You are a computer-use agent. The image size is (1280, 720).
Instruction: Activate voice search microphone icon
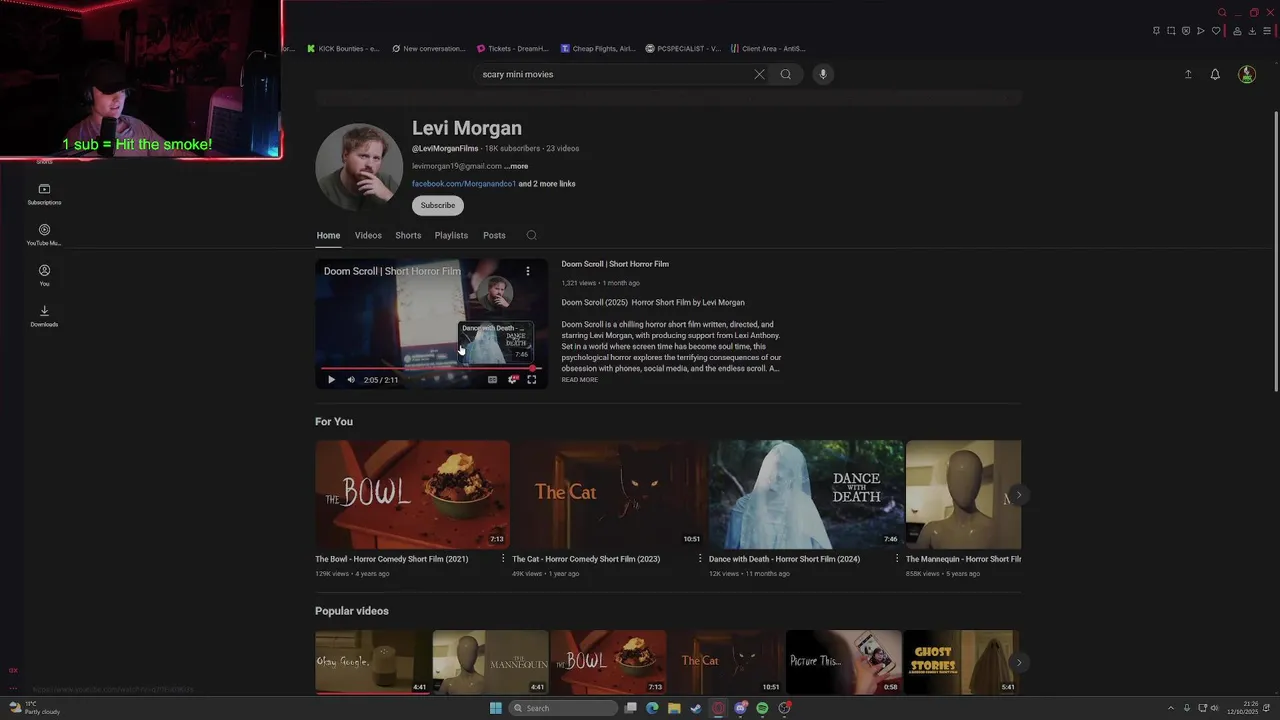[x=823, y=74]
